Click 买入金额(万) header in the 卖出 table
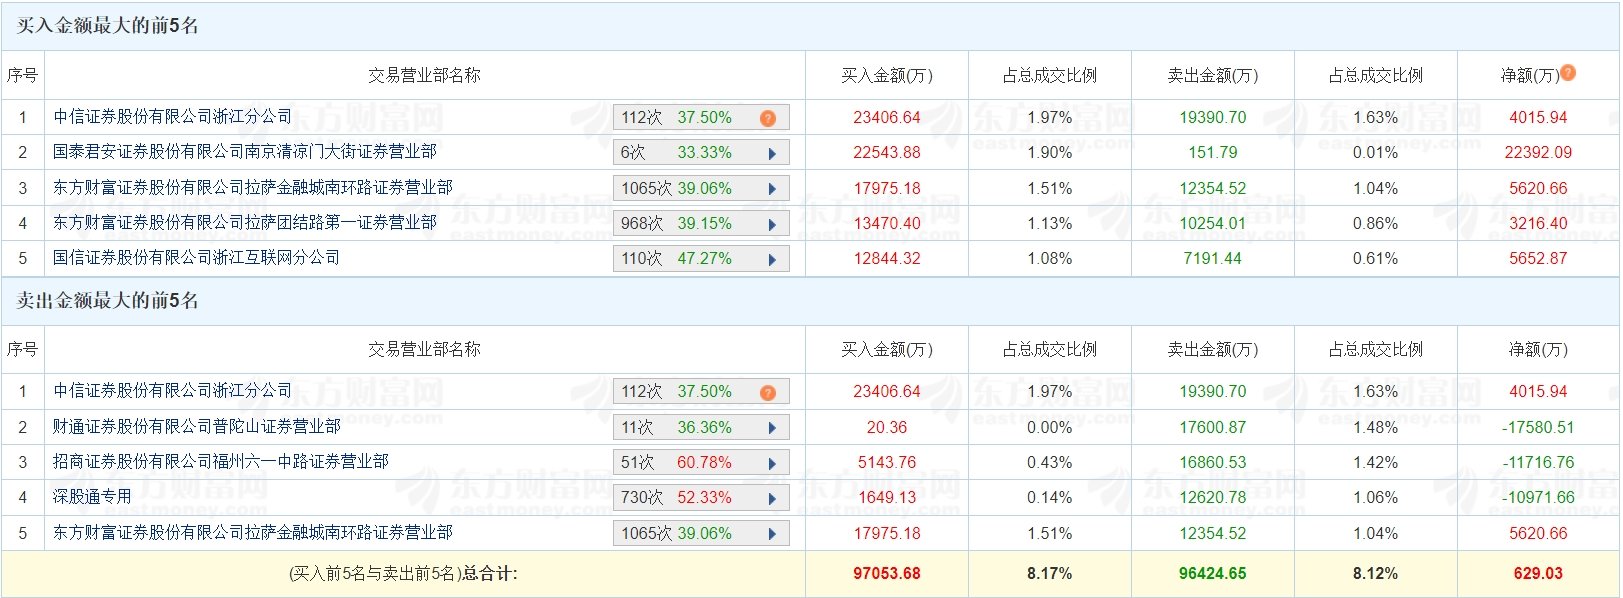The width and height of the screenshot is (1623, 598). [x=887, y=349]
